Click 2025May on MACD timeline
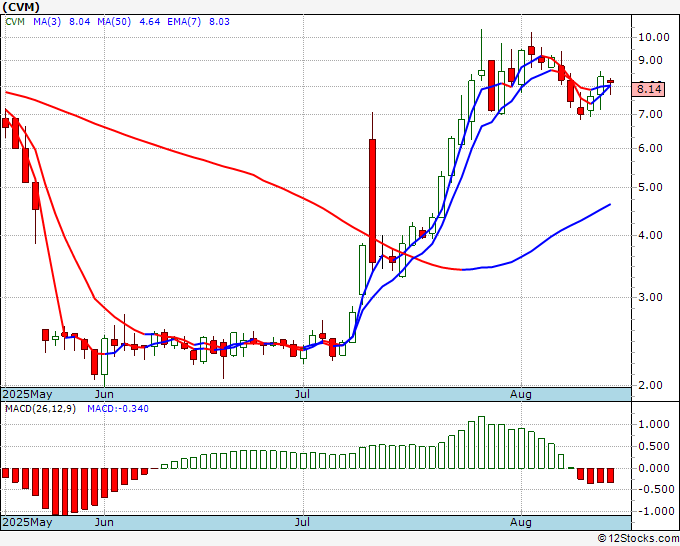 (27, 522)
